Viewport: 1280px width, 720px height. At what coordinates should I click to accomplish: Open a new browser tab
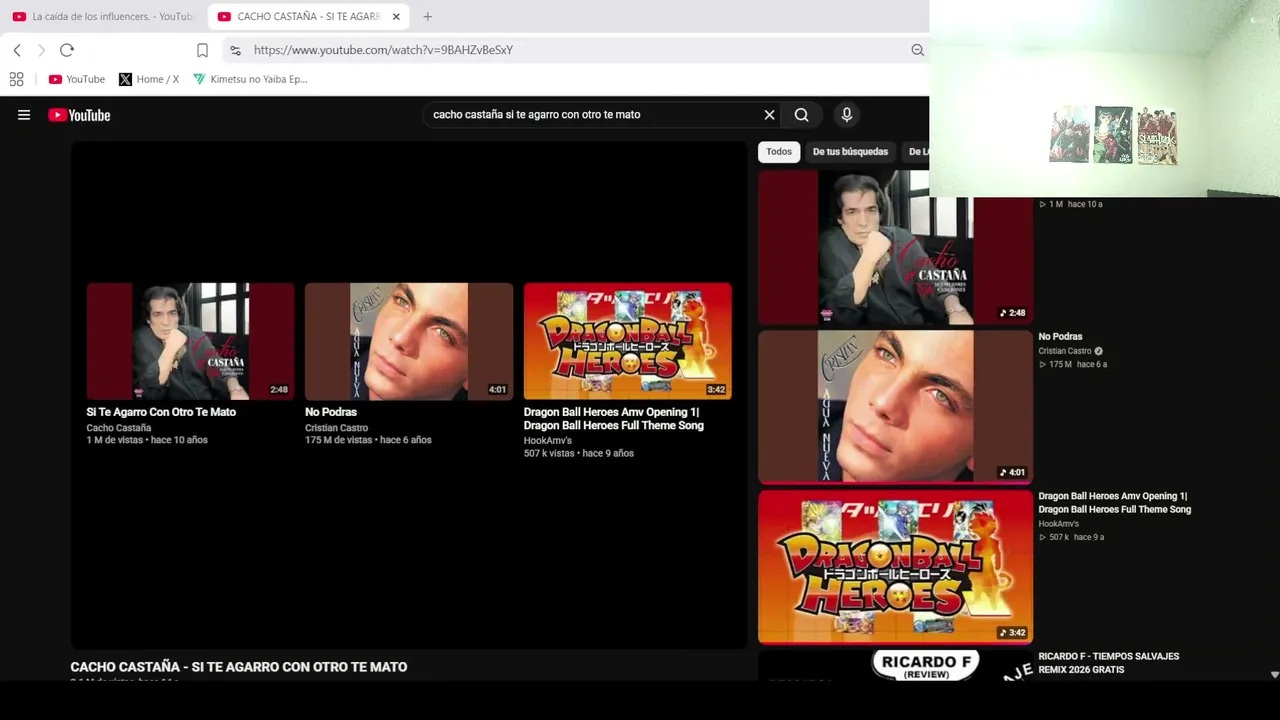click(427, 16)
